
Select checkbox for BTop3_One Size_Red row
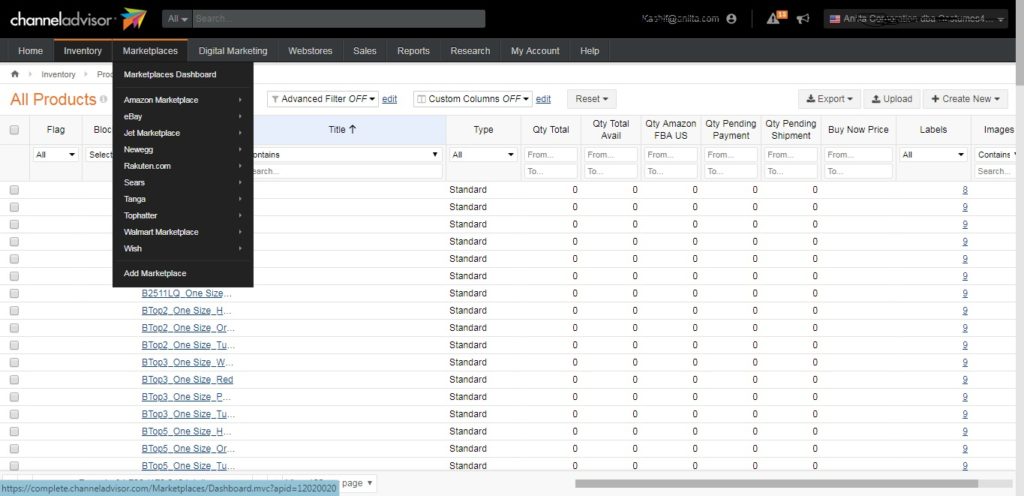click(x=14, y=380)
